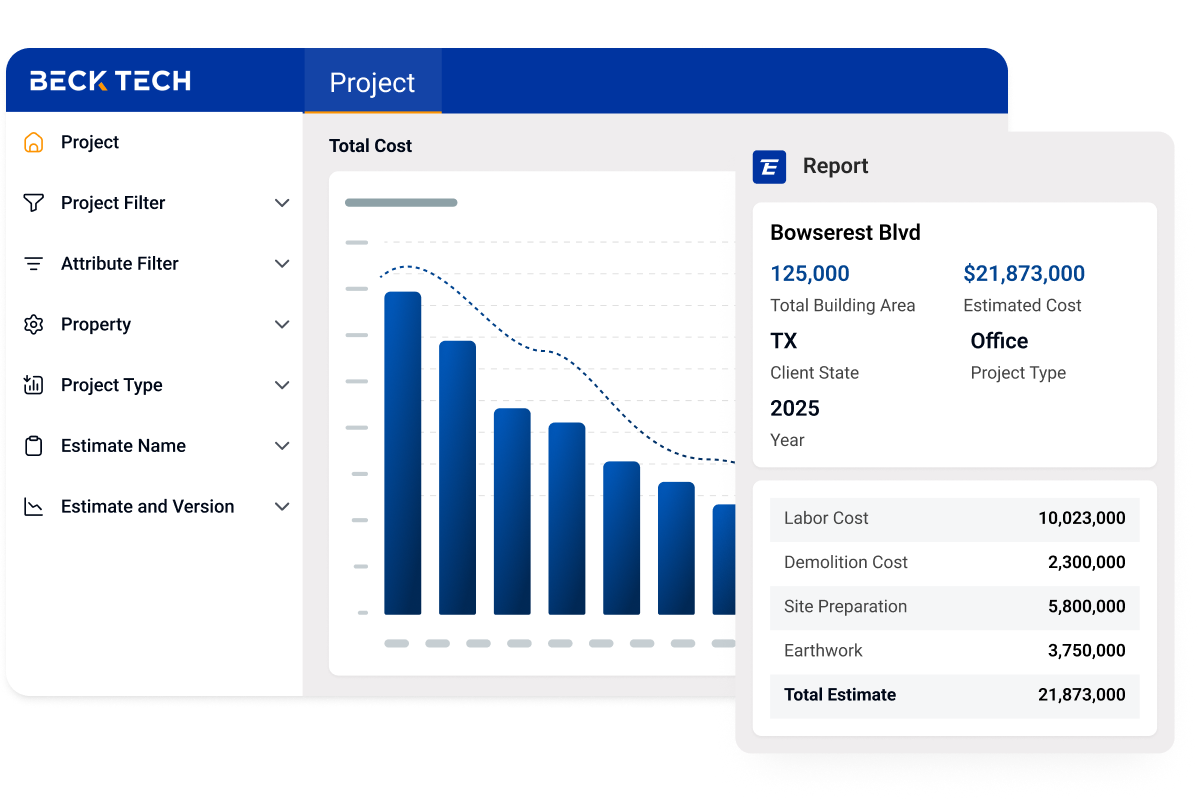Click the Project home icon
Image resolution: width=1200 pixels, height=800 pixels.
pos(34,142)
